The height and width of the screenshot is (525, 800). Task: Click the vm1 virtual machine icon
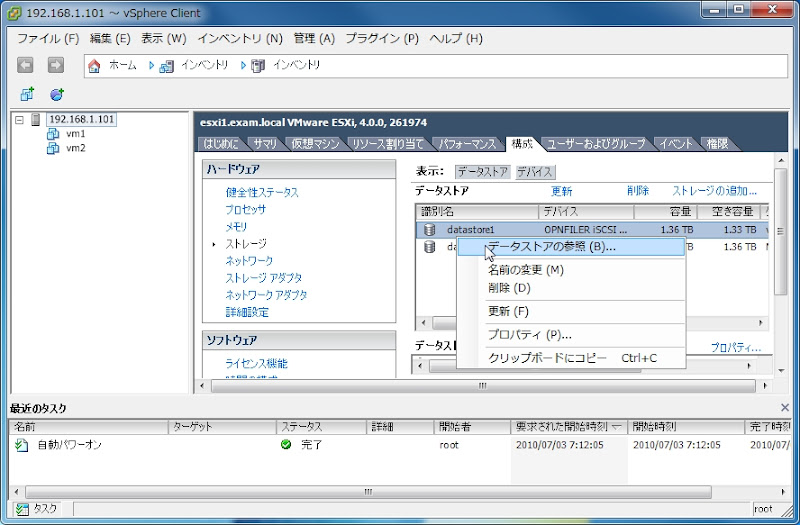pyautogui.click(x=53, y=134)
